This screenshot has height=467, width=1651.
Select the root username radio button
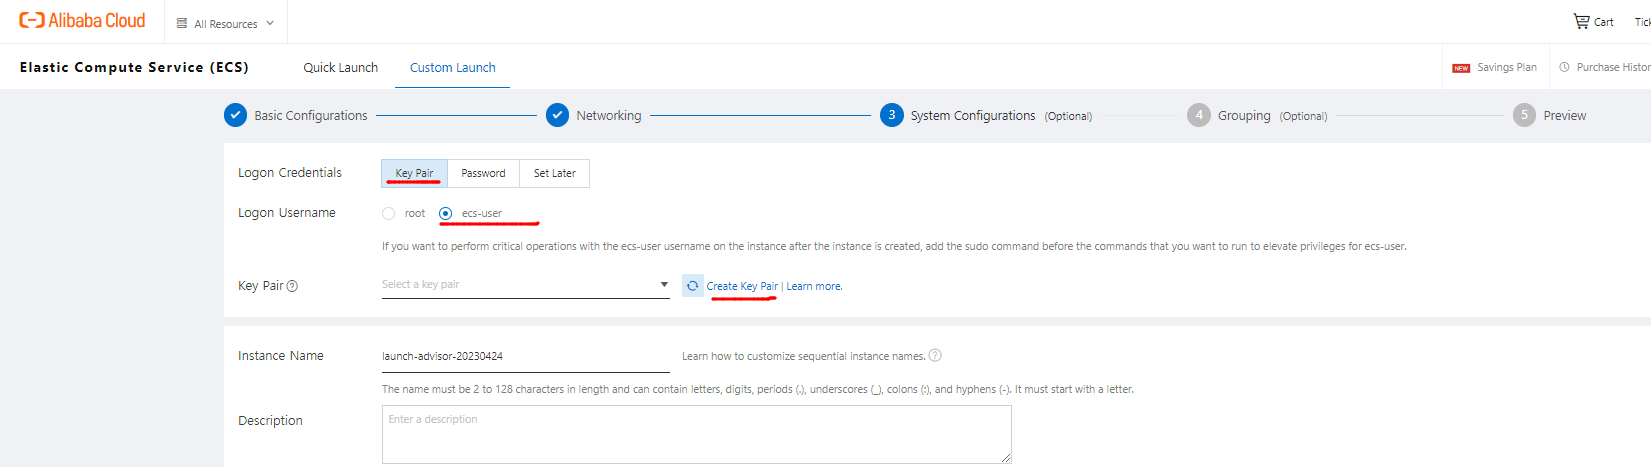click(x=388, y=213)
